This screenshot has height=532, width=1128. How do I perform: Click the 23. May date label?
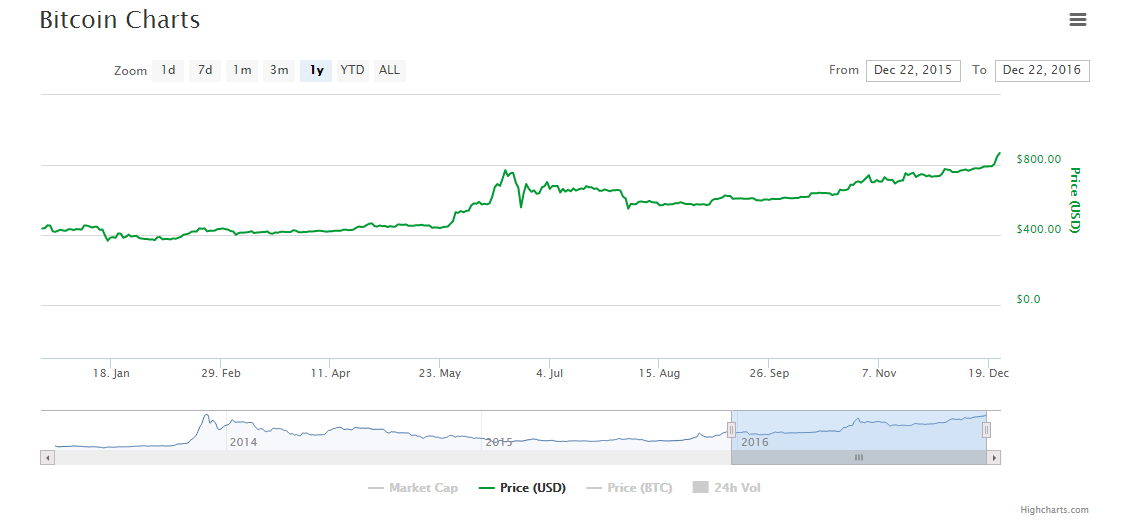click(x=440, y=373)
